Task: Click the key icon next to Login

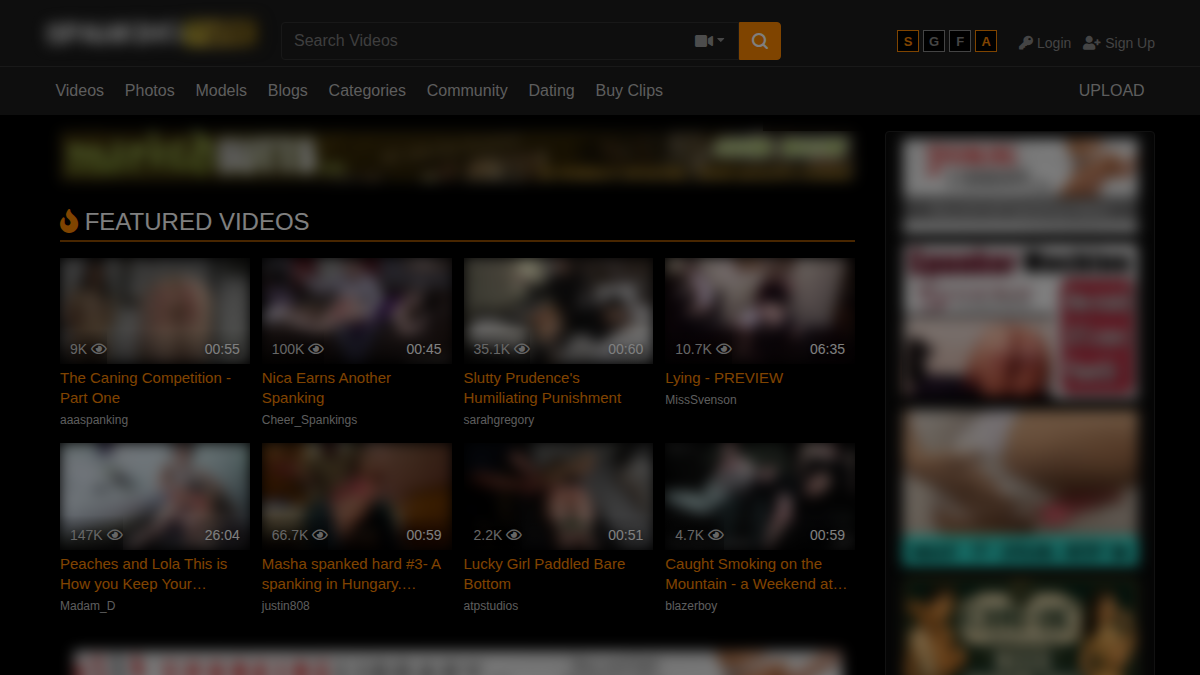Action: coord(1026,43)
